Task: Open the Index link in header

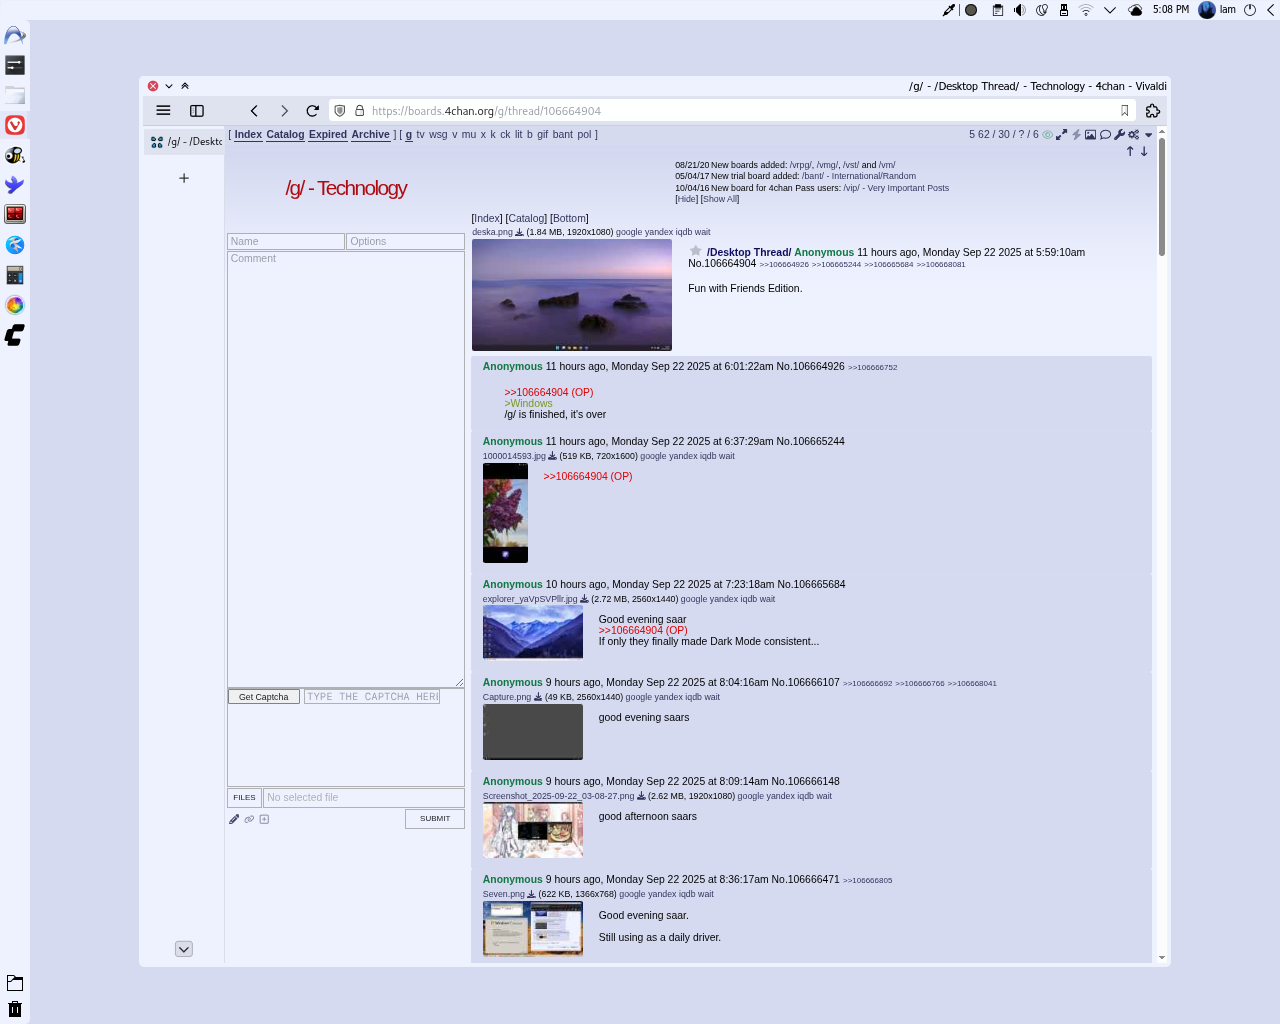Action: pyautogui.click(x=248, y=134)
